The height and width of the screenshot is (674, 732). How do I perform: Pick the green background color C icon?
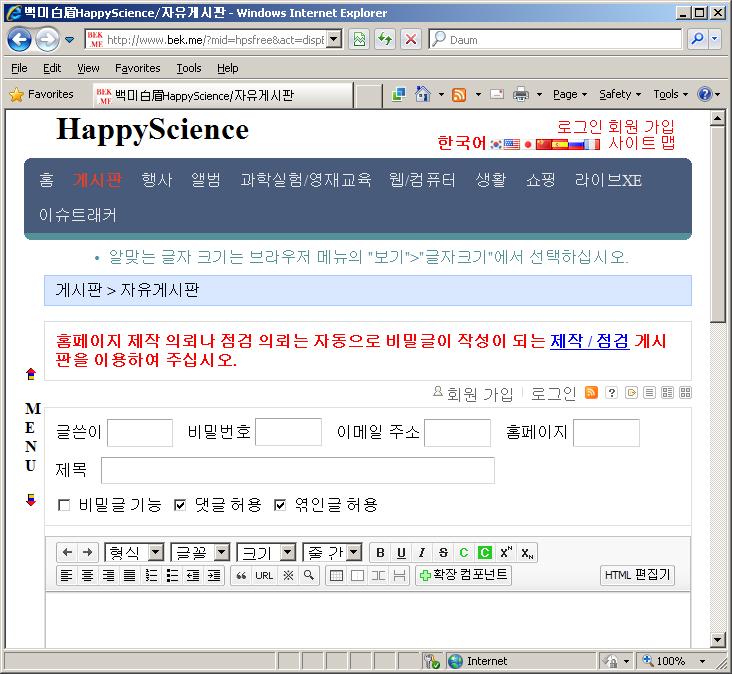pos(485,553)
